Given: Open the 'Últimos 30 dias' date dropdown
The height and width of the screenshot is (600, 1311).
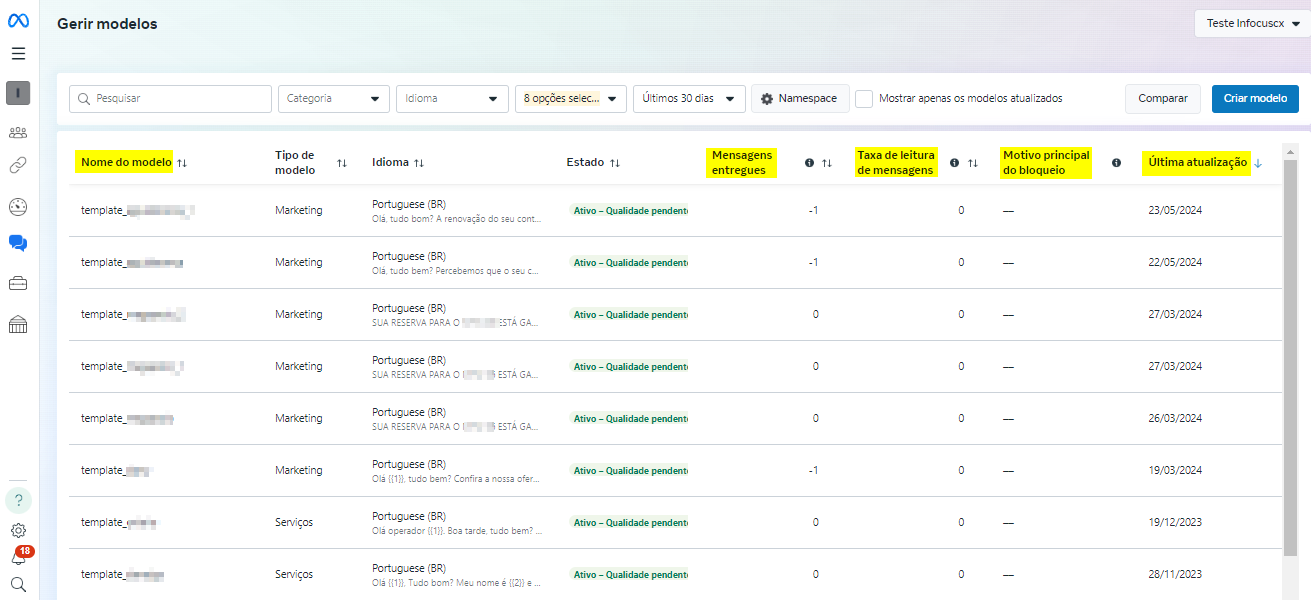Looking at the screenshot, I should (688, 99).
